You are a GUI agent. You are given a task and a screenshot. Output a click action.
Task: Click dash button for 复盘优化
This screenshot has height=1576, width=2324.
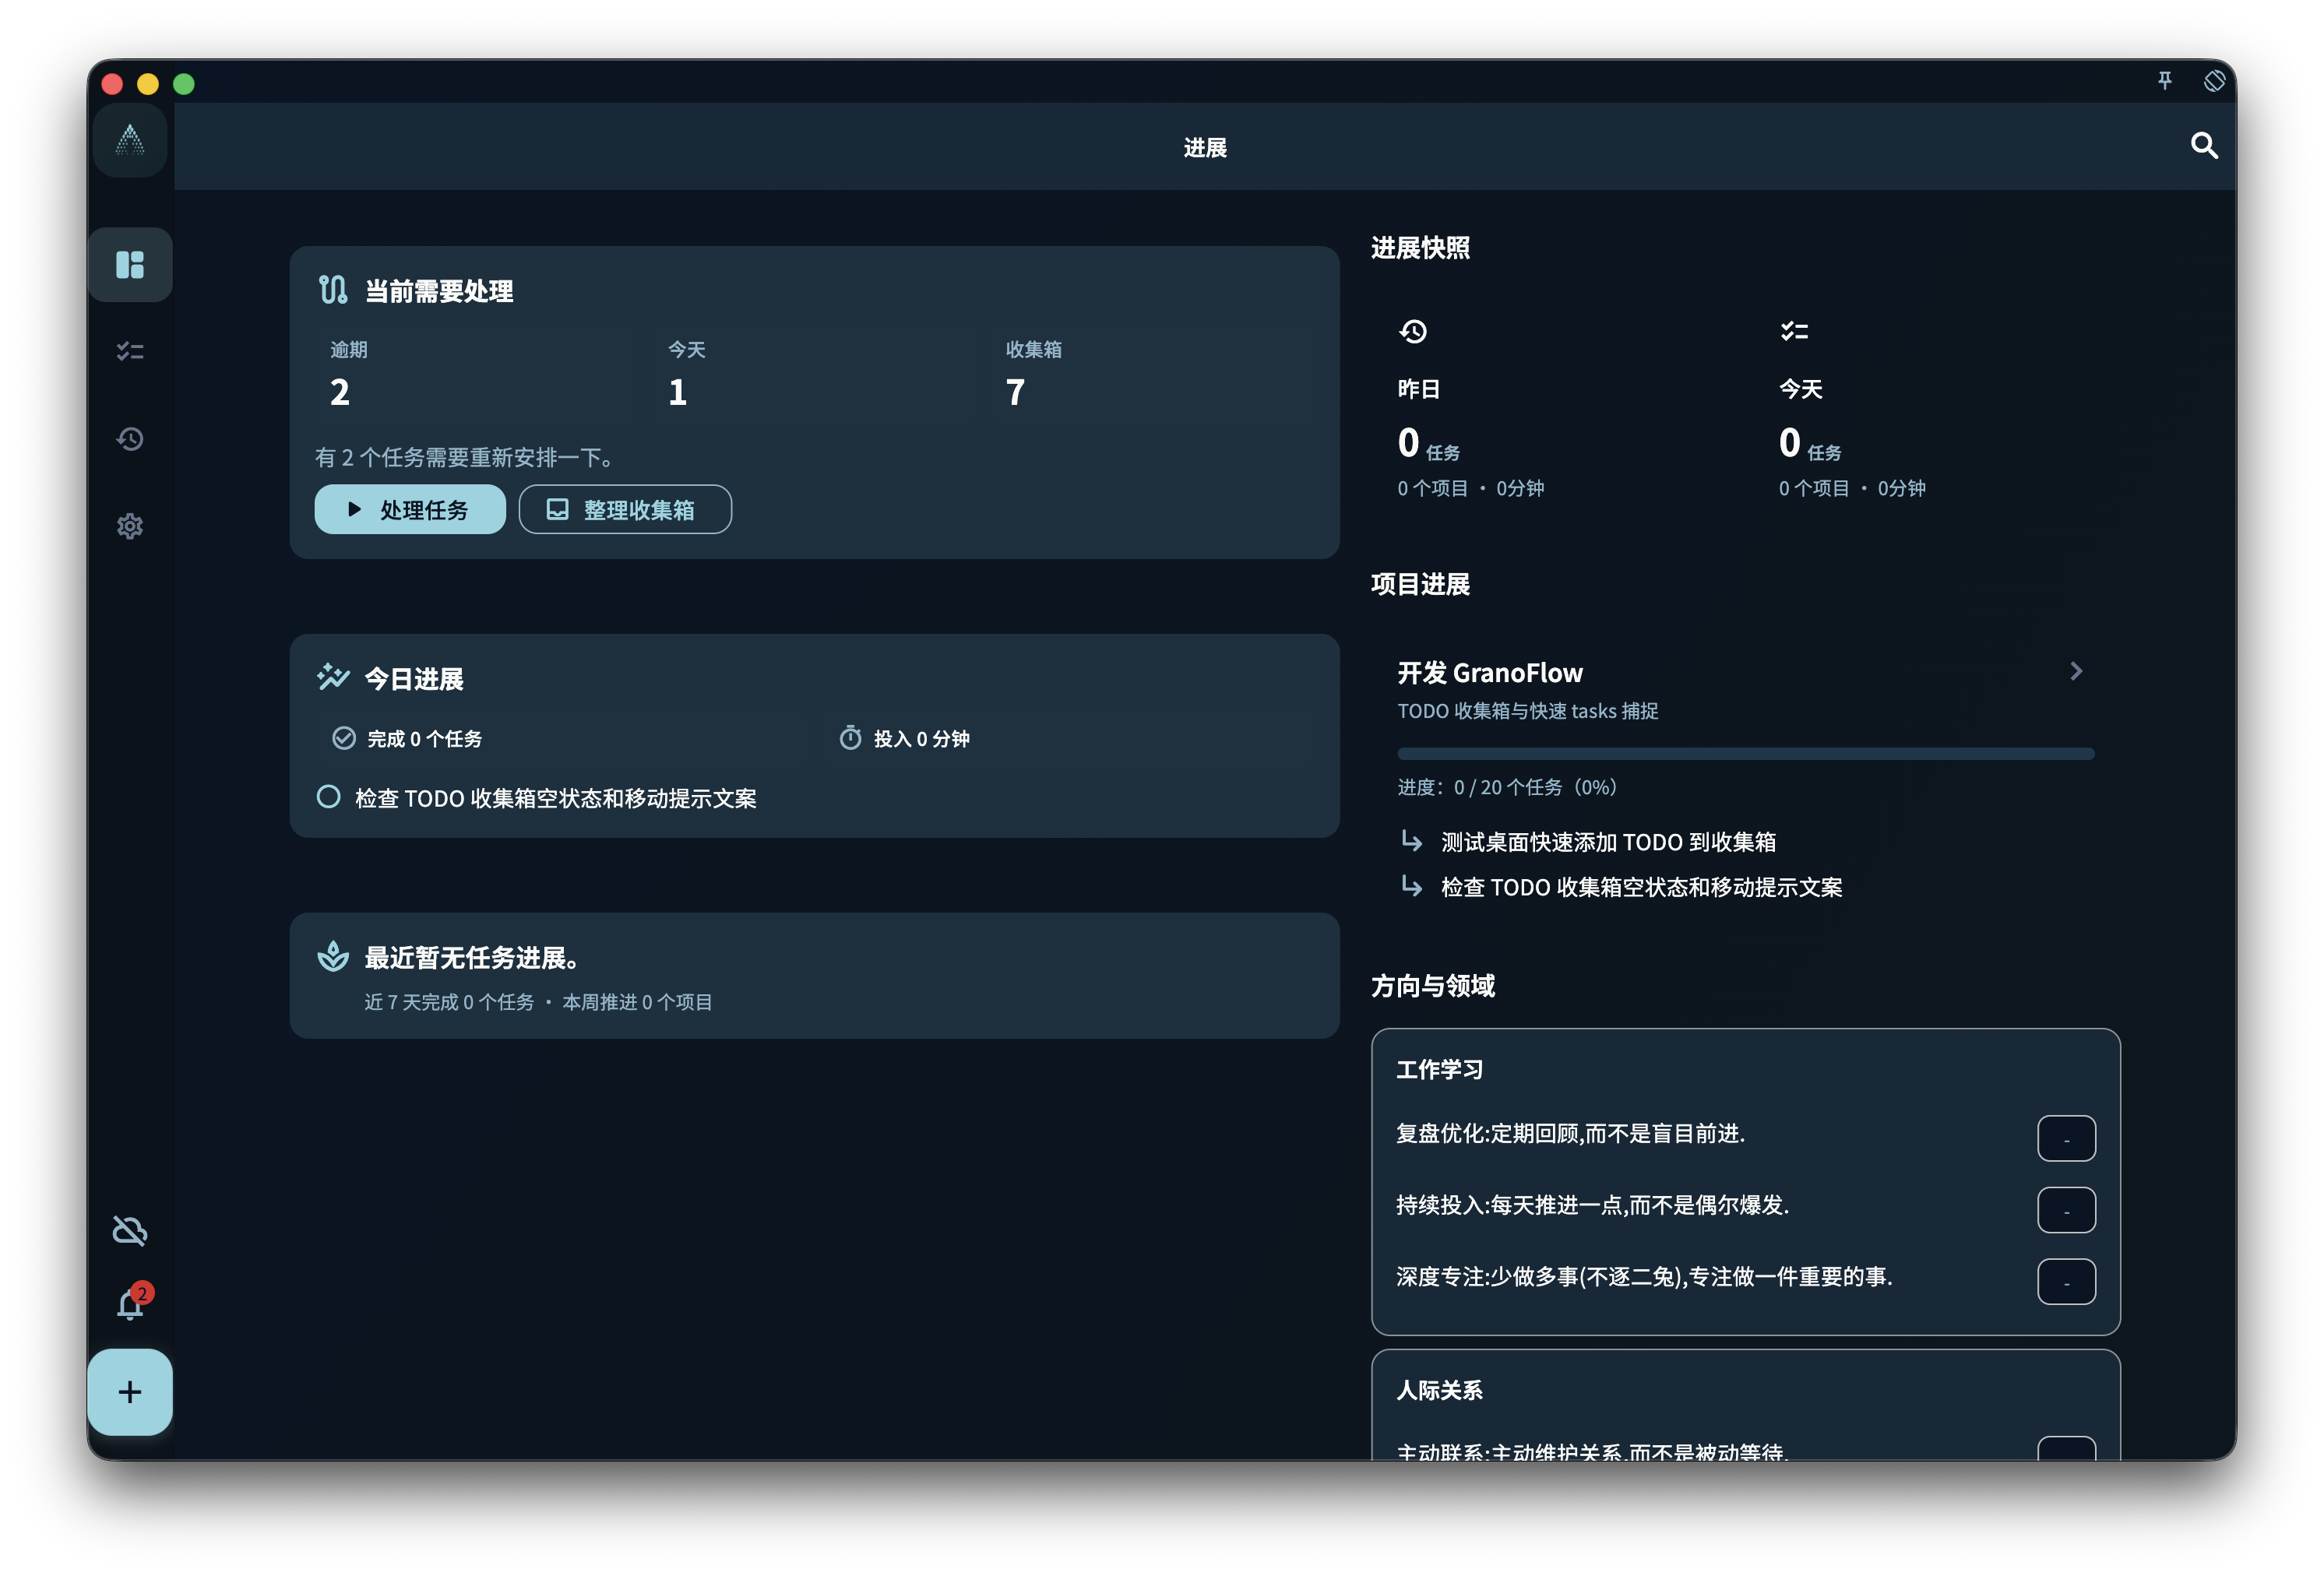(x=2066, y=1138)
